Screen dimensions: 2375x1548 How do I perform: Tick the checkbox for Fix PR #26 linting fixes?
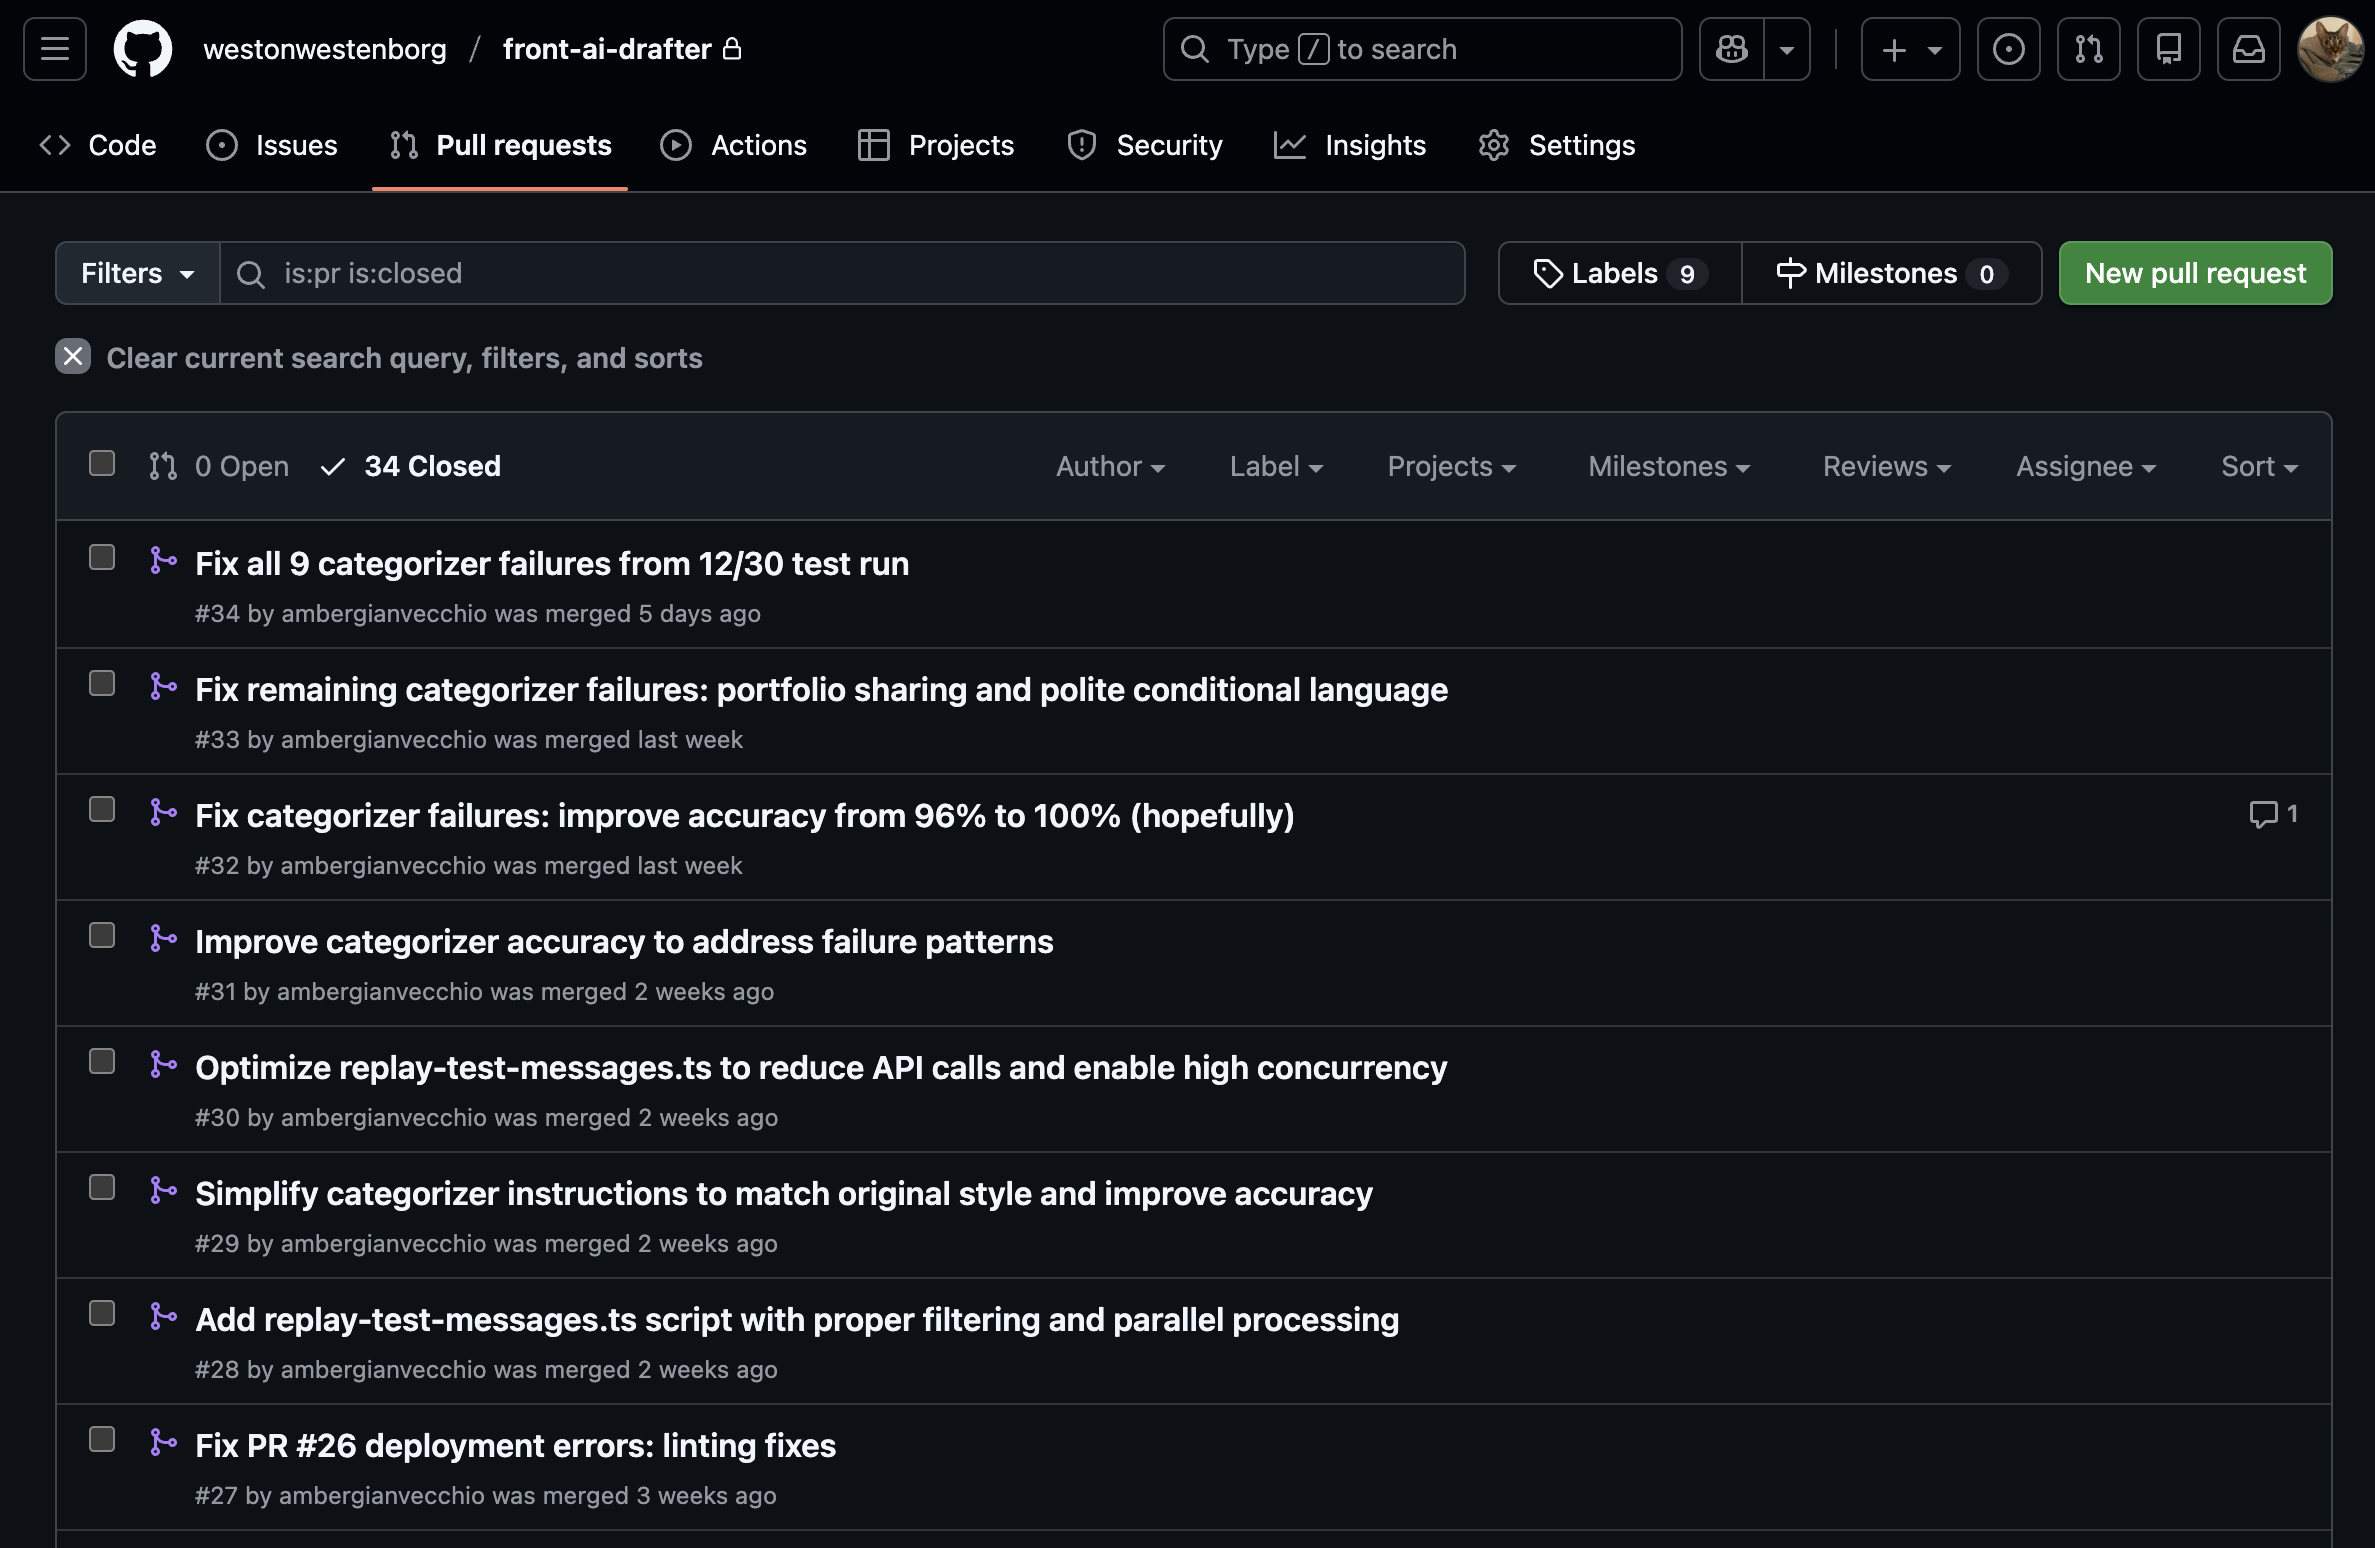(x=102, y=1439)
